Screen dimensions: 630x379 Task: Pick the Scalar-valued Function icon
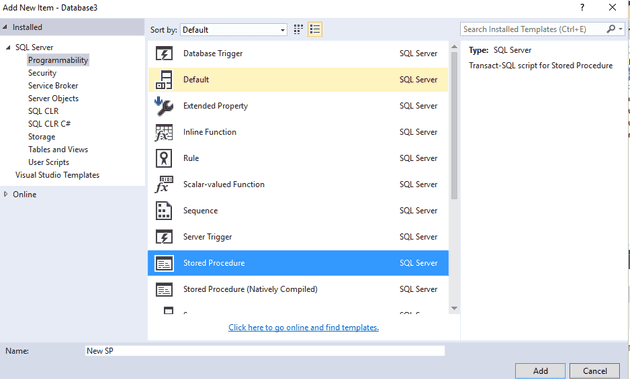point(164,184)
